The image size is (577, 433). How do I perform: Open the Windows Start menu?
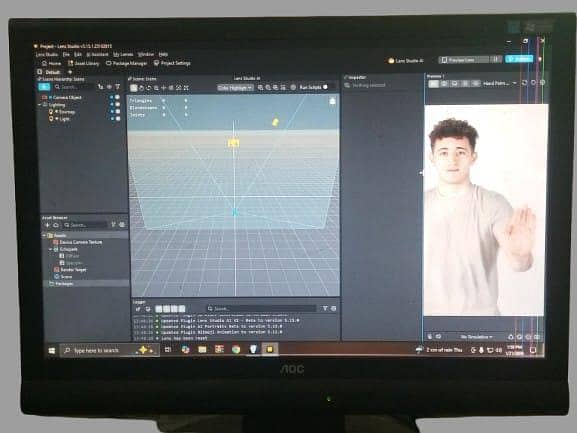52,351
